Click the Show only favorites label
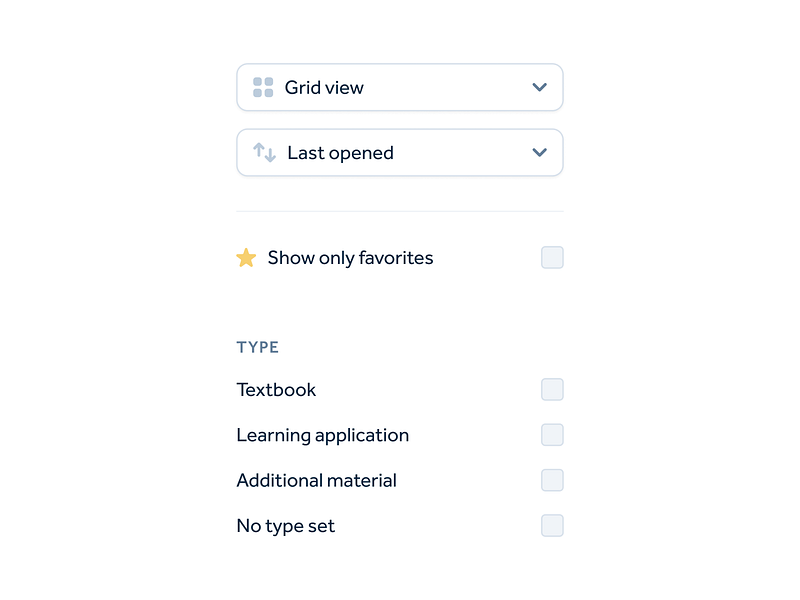 (x=349, y=257)
